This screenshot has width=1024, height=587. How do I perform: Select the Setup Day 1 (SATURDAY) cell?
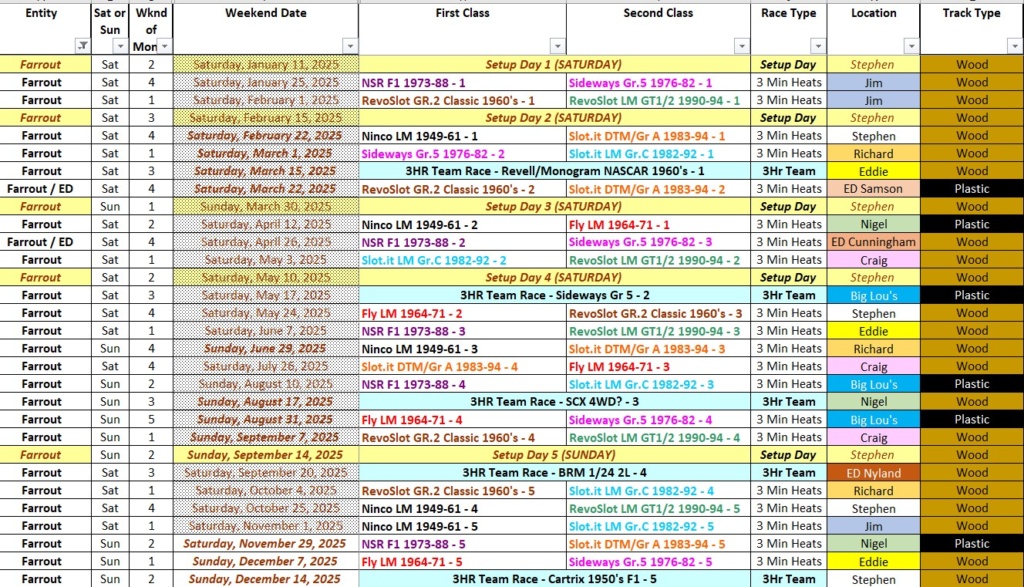coord(553,65)
